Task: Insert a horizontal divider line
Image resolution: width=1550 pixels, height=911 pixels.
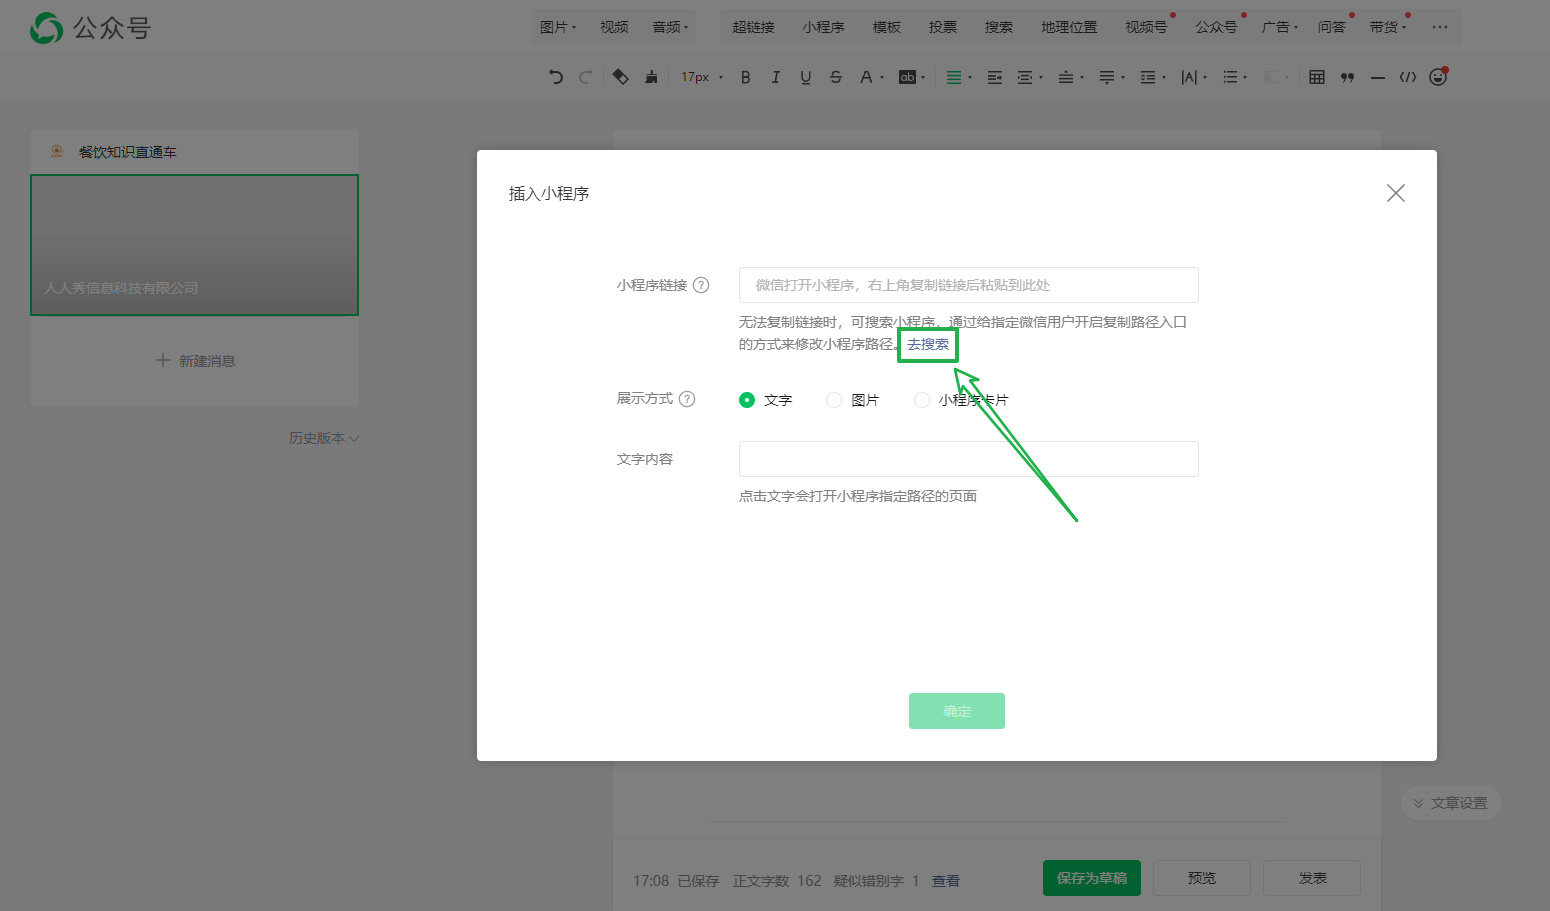Action: (x=1378, y=77)
